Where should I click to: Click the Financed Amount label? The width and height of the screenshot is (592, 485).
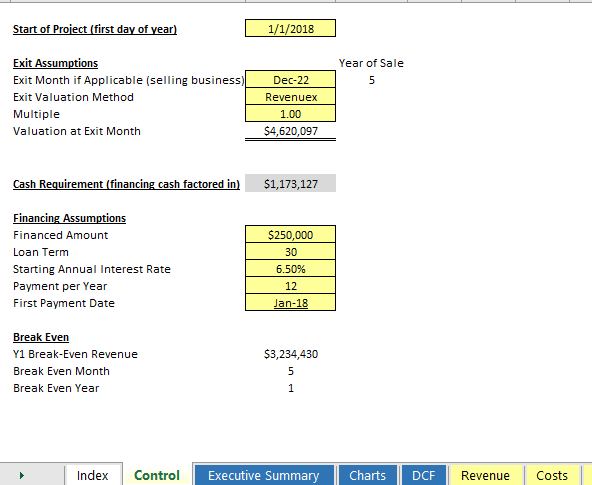(60, 235)
